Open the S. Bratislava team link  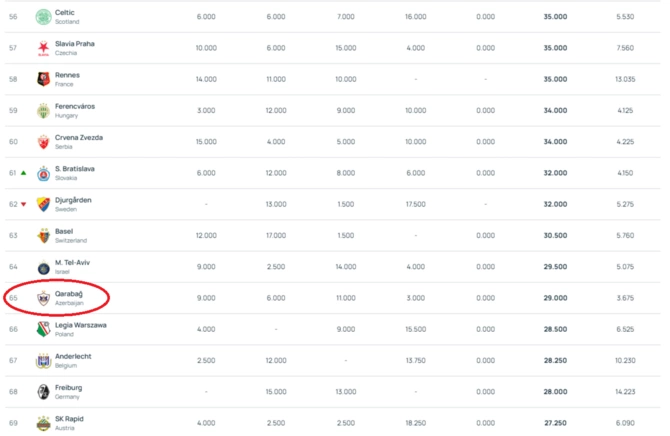75,169
